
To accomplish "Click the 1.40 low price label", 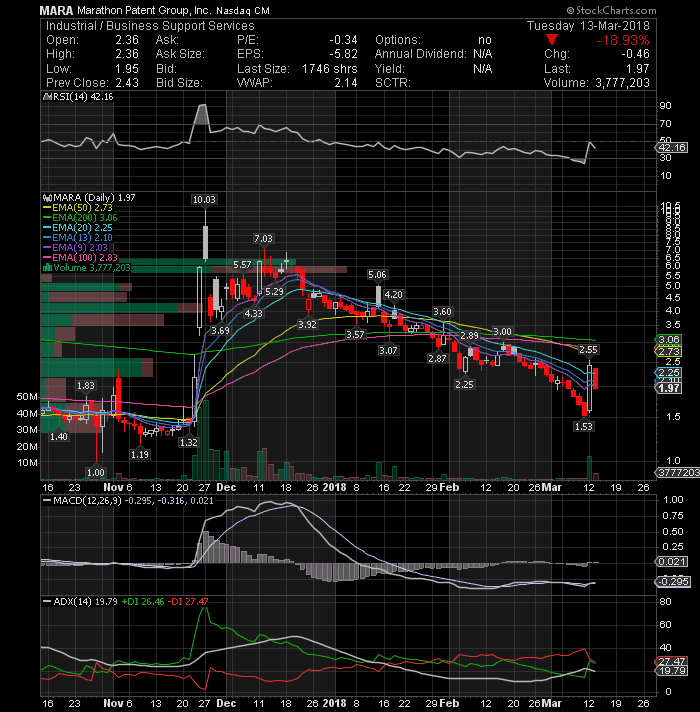I will click(59, 437).
